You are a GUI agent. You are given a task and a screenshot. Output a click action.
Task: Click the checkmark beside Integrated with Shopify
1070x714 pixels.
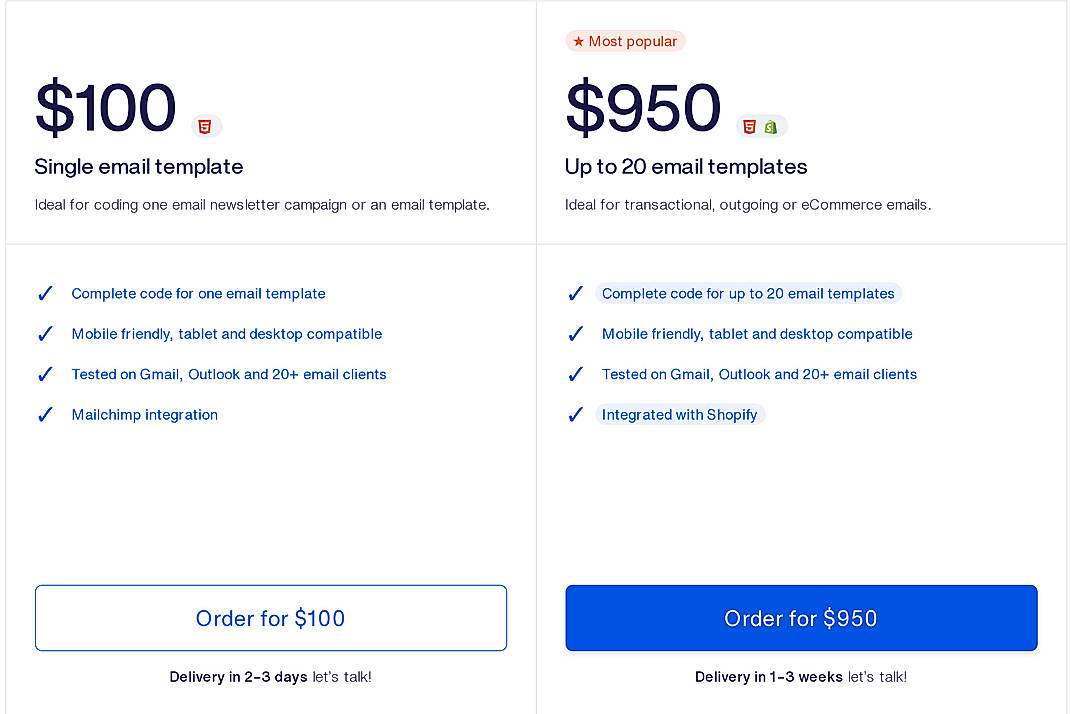575,414
